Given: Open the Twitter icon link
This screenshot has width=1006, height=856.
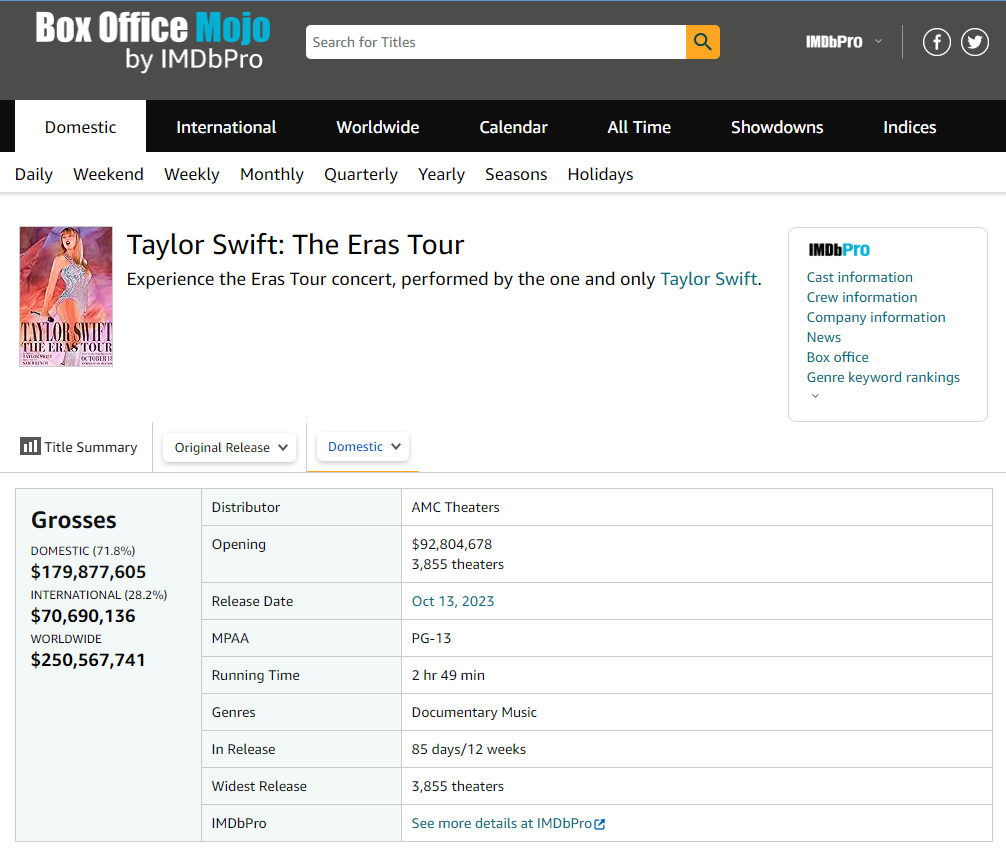Looking at the screenshot, I should 975,42.
